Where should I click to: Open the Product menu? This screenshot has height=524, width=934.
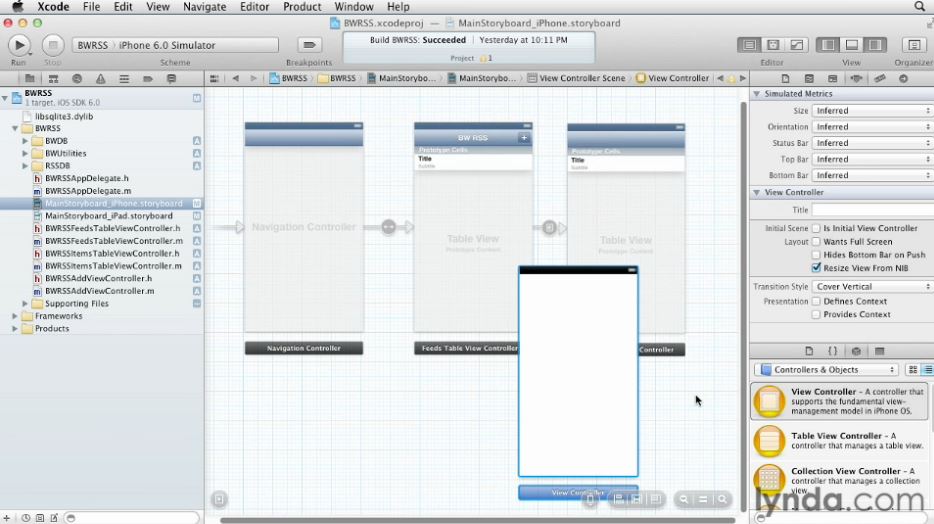[302, 7]
